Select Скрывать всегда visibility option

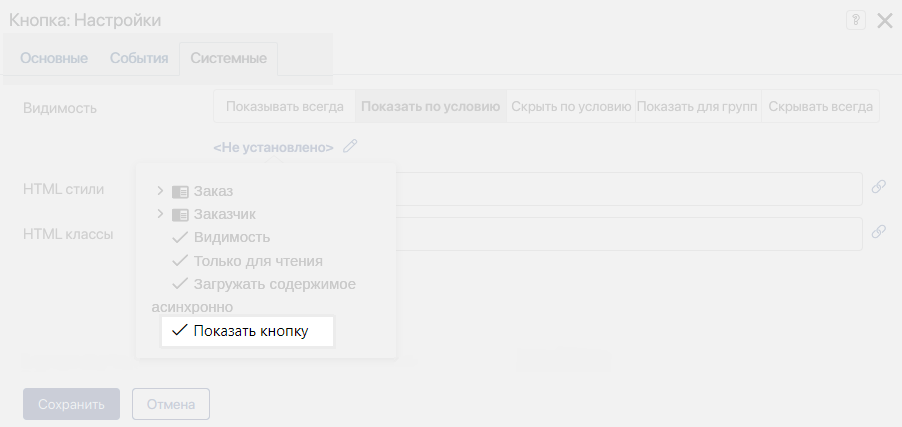point(821,106)
